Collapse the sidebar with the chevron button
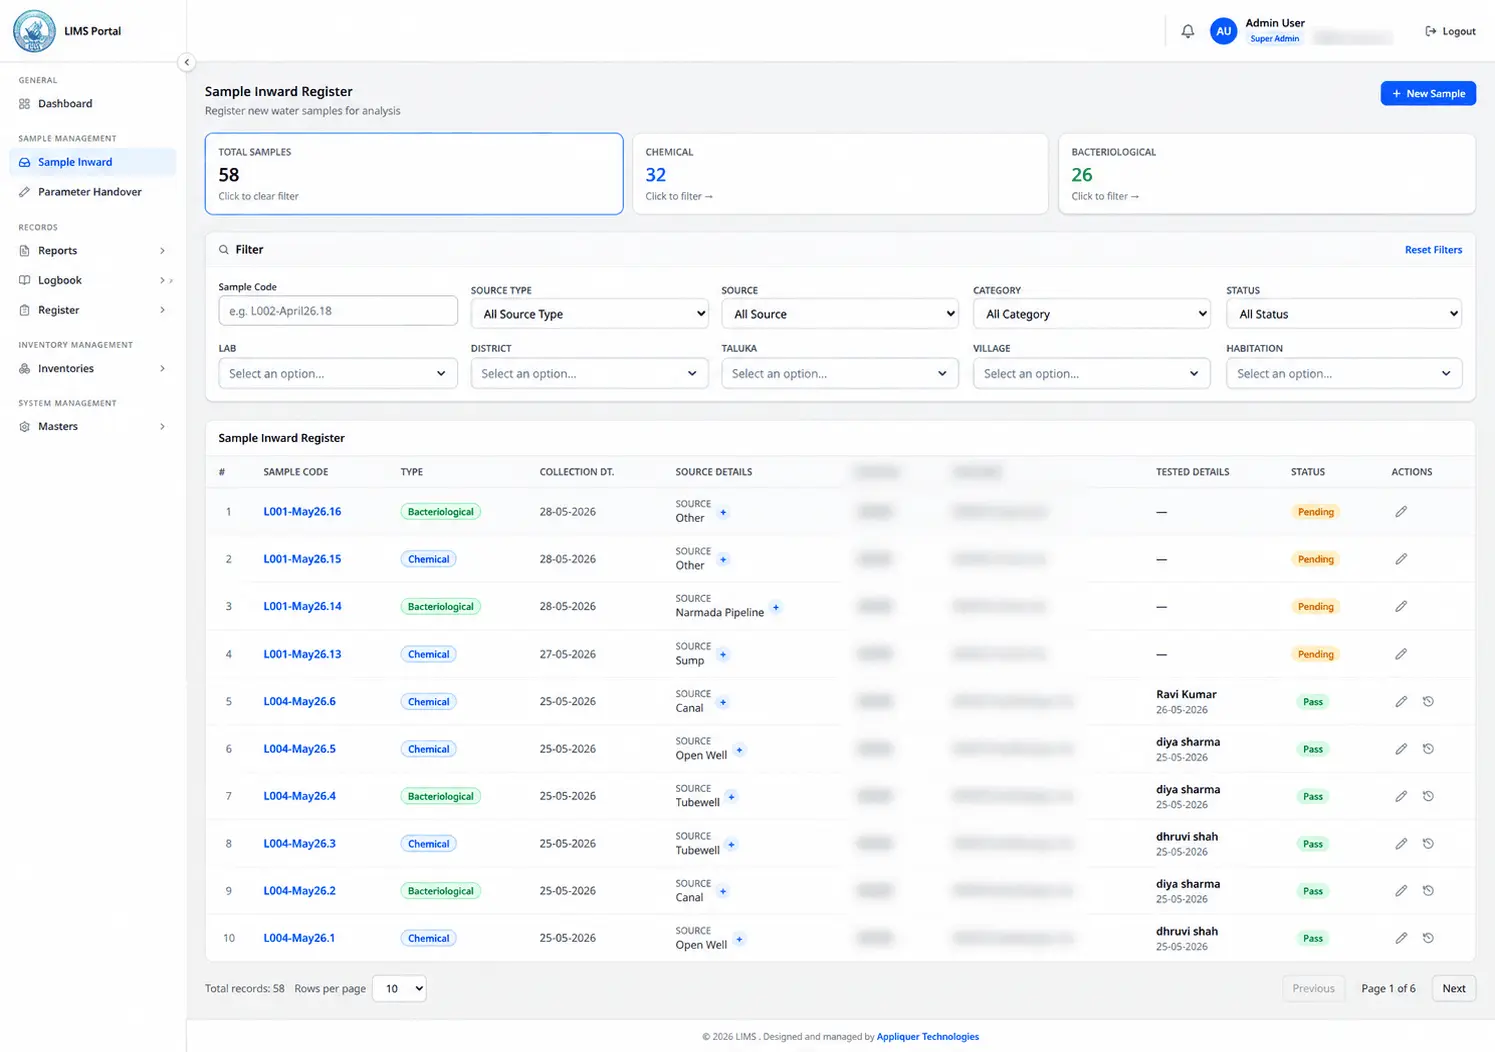1495x1052 pixels. [x=186, y=62]
